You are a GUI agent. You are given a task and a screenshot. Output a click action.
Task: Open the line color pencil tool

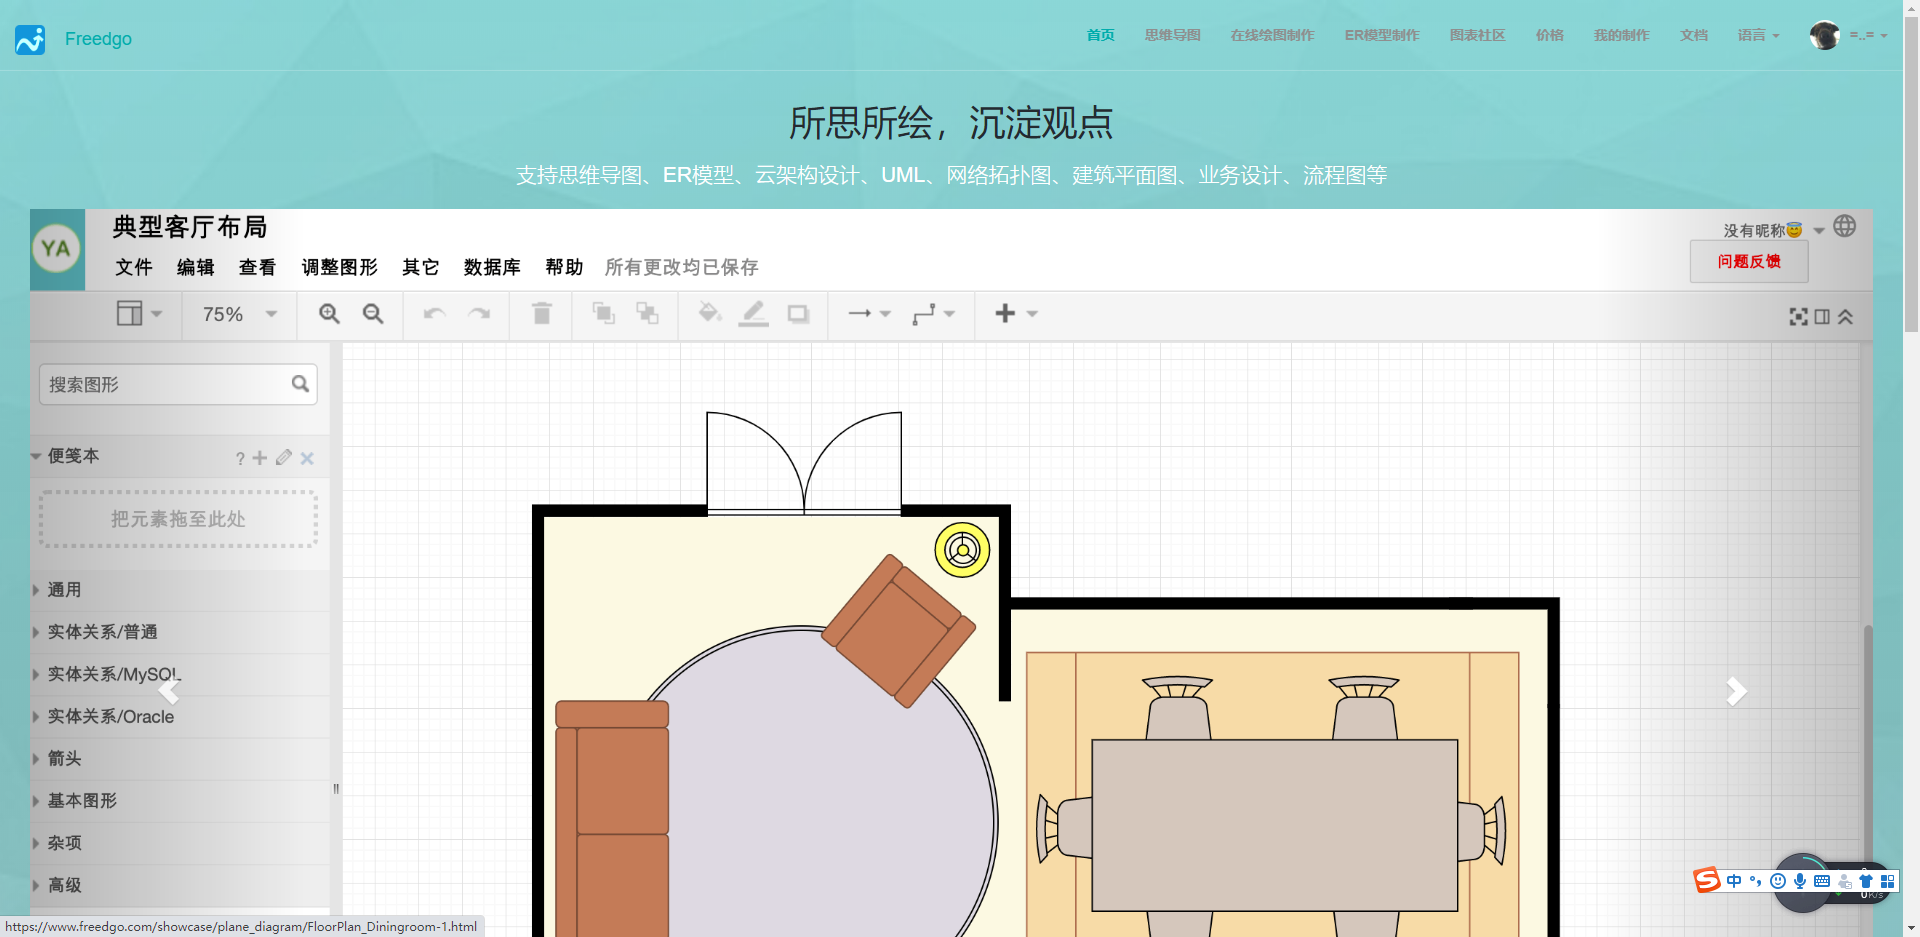pos(754,314)
